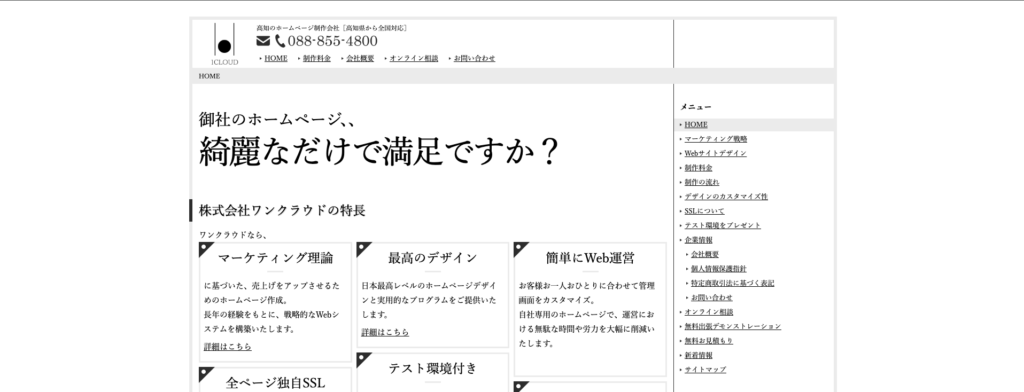Viewport: 1024px width, 392px height.
Task: Open お問い合わせ in top navigation
Action: coord(474,58)
